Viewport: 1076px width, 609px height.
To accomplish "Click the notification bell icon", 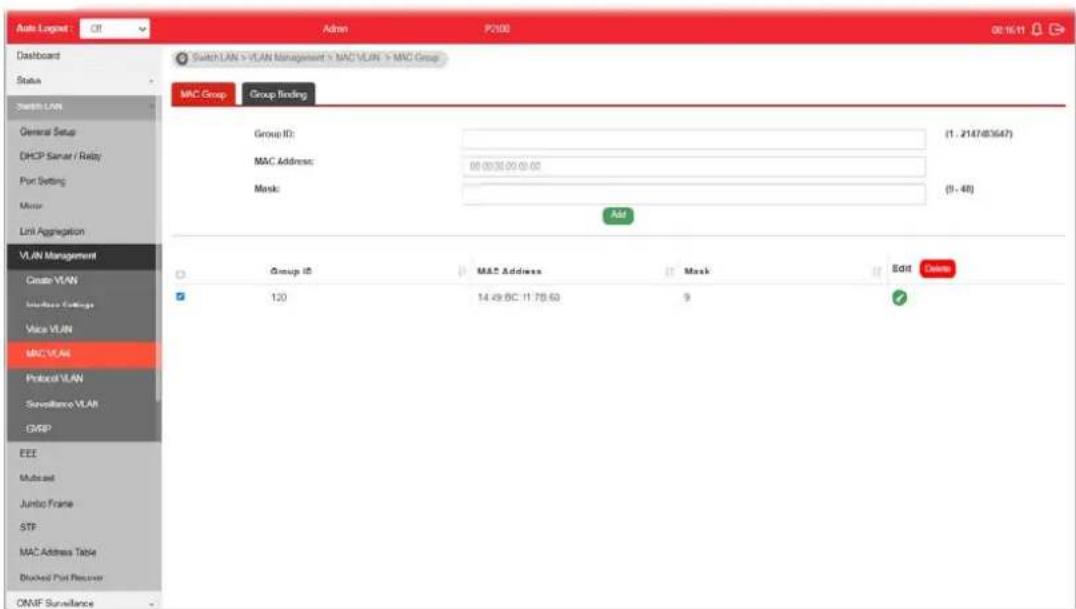I will 1037,29.
